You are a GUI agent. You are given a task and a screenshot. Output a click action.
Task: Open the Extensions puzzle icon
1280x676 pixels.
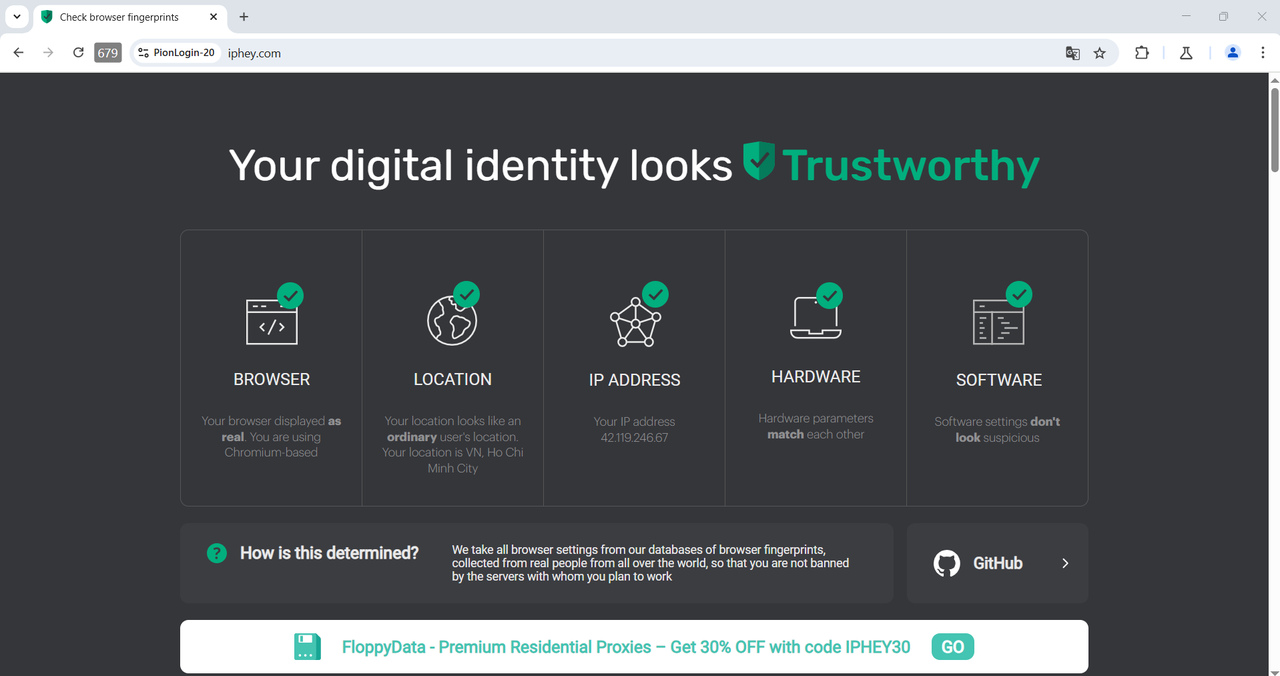(1142, 53)
